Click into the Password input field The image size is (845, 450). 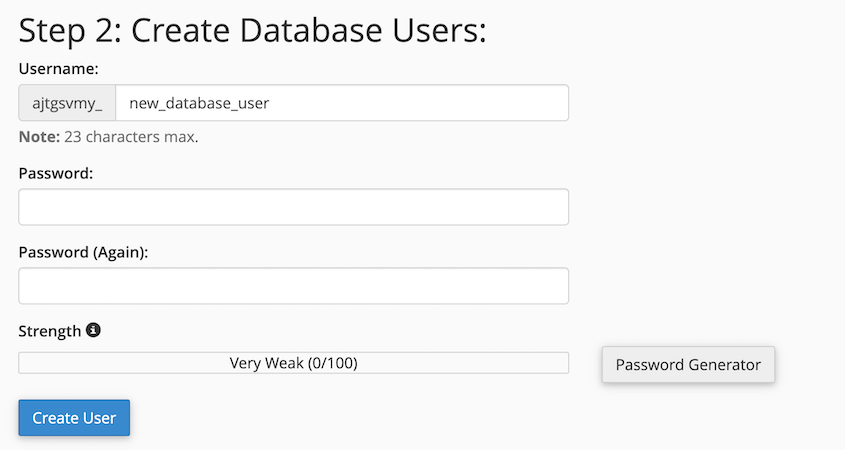point(293,207)
